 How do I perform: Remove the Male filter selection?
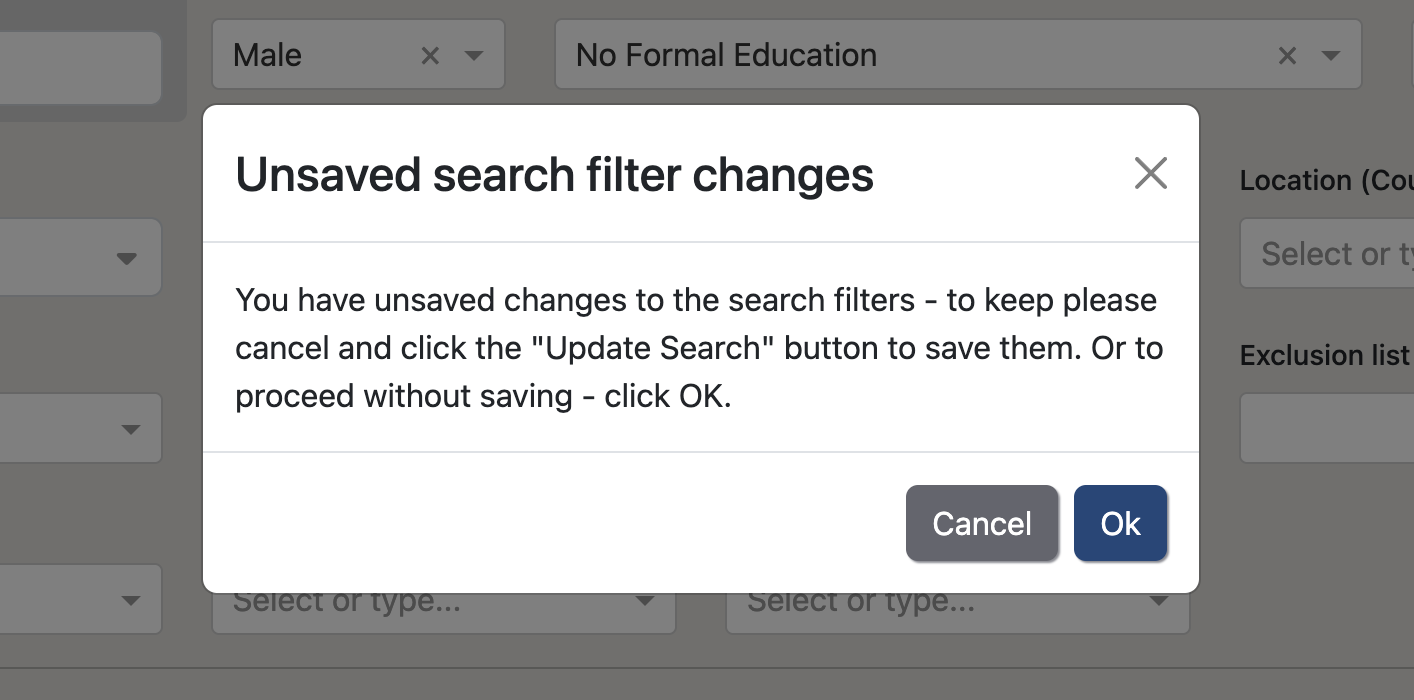tap(430, 55)
